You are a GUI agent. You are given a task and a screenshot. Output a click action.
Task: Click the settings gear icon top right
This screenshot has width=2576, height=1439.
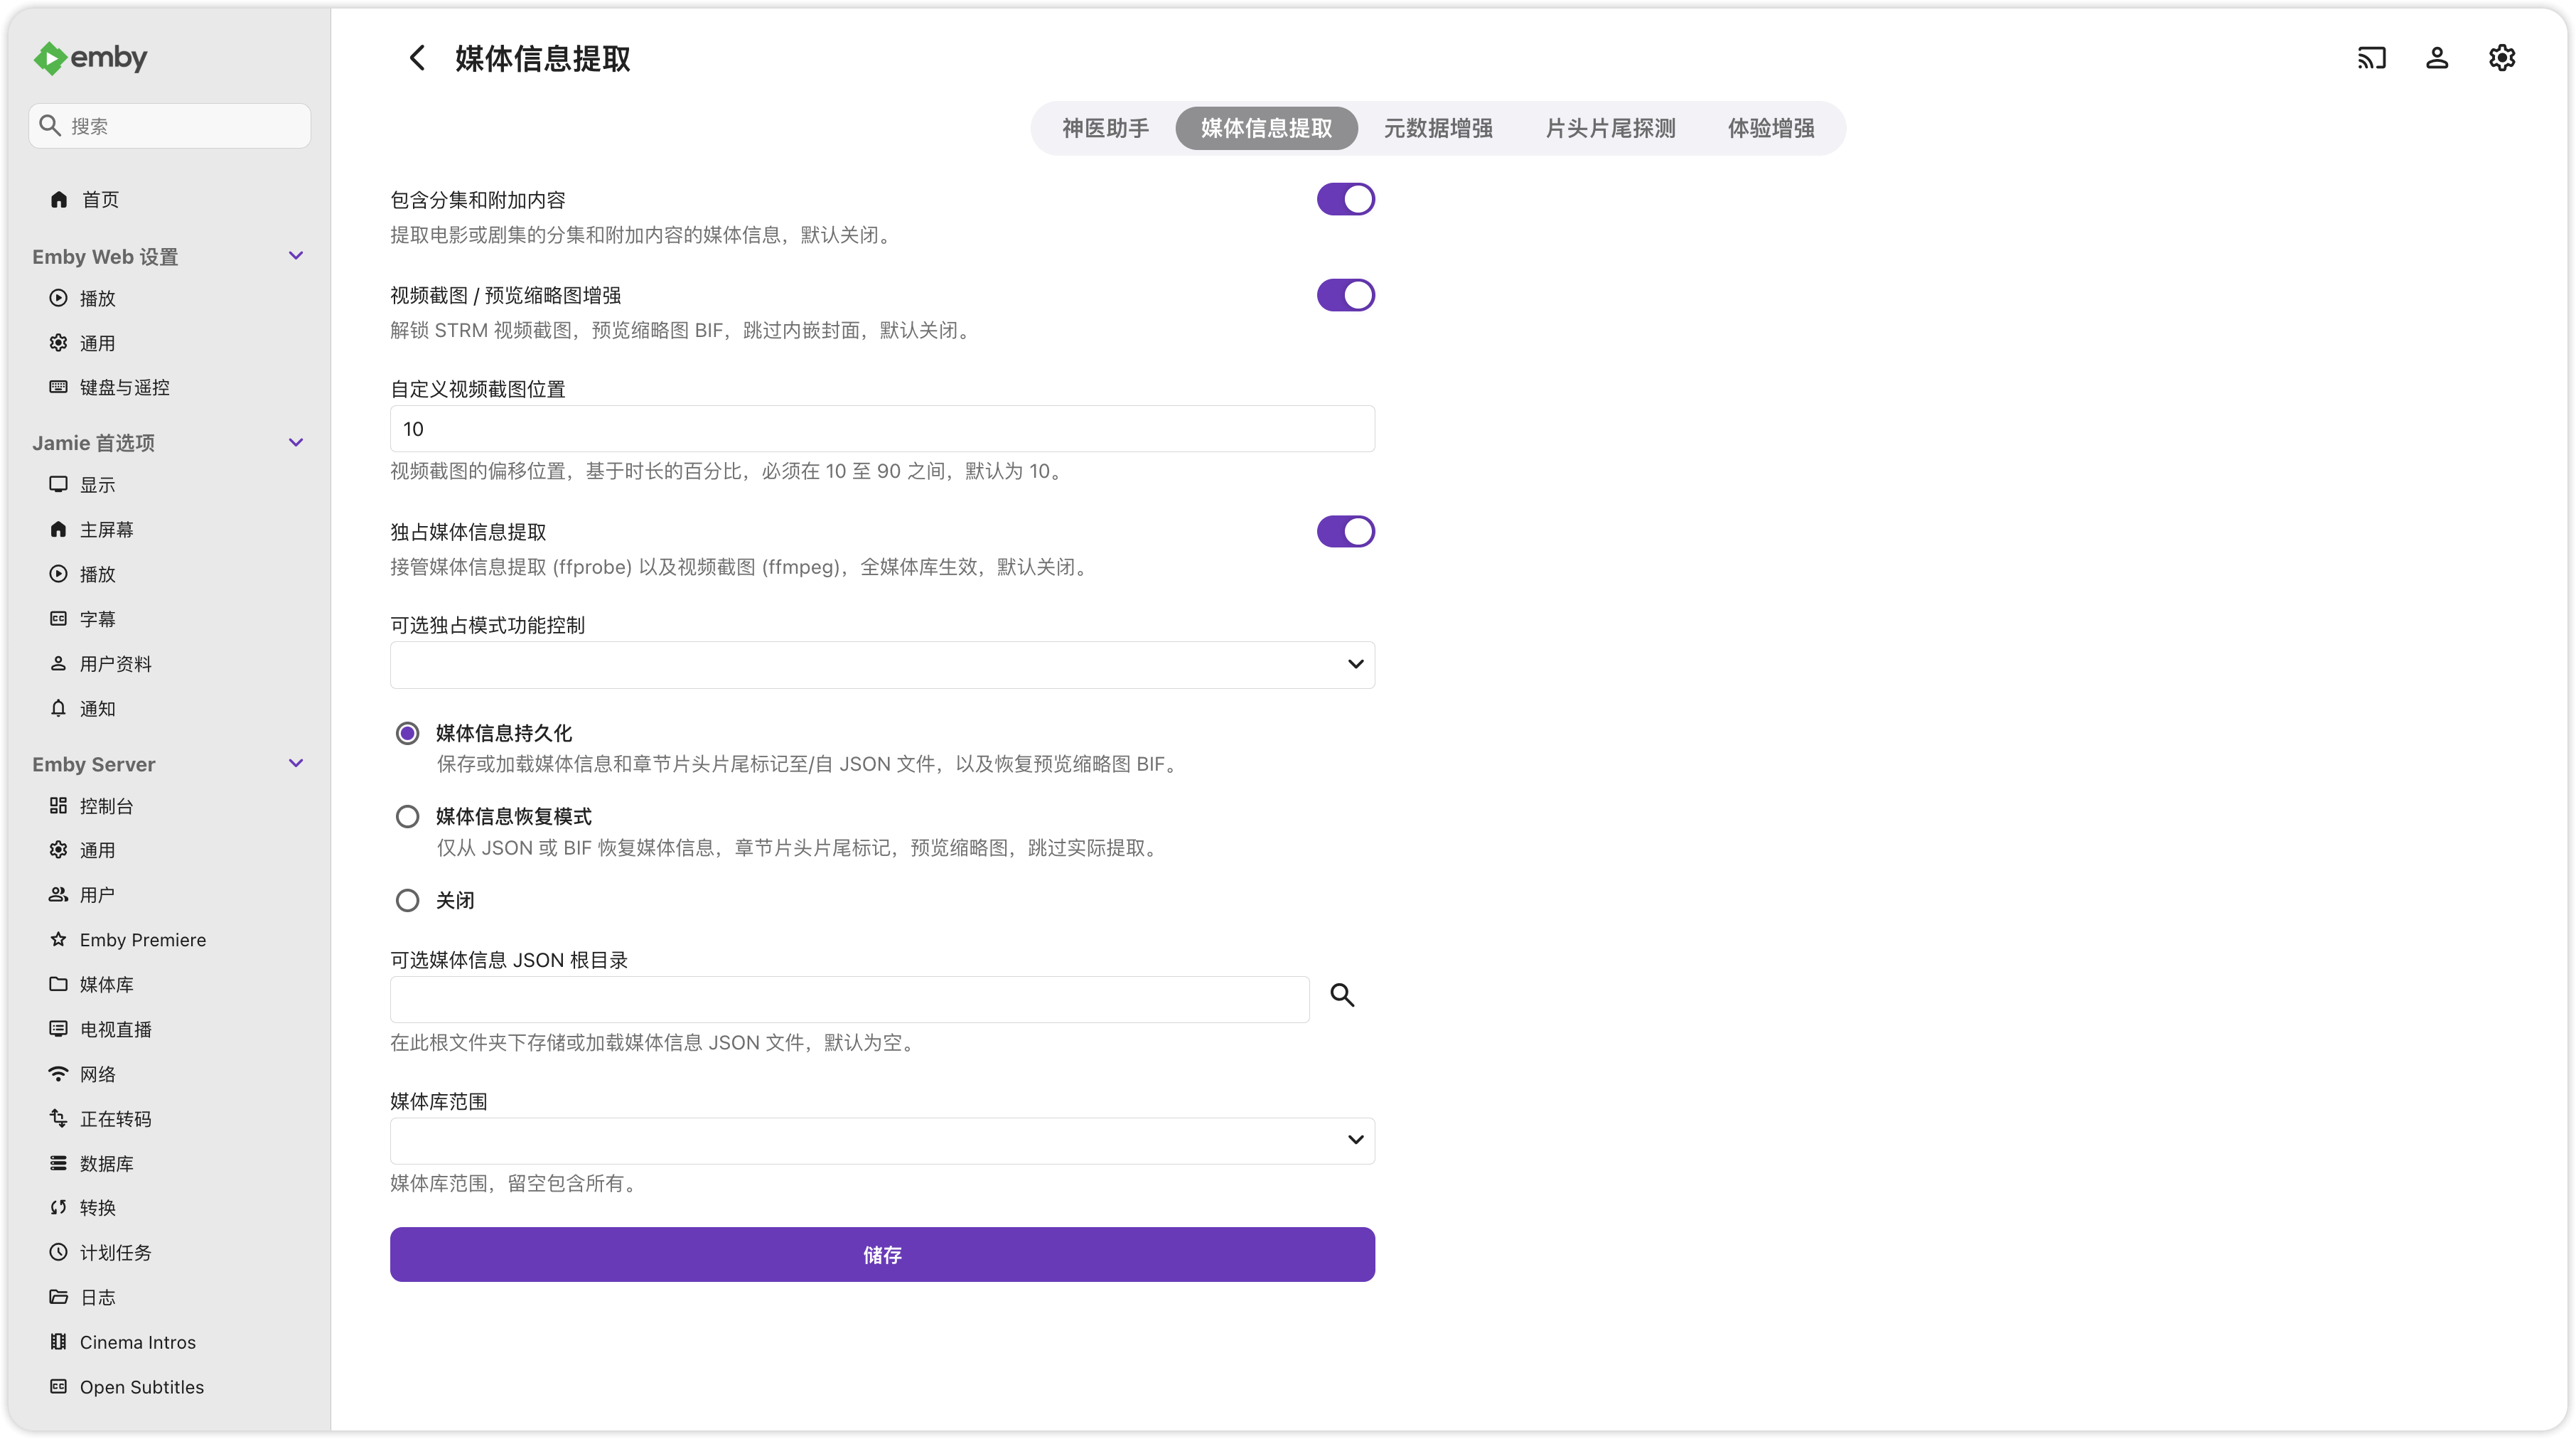click(2501, 58)
